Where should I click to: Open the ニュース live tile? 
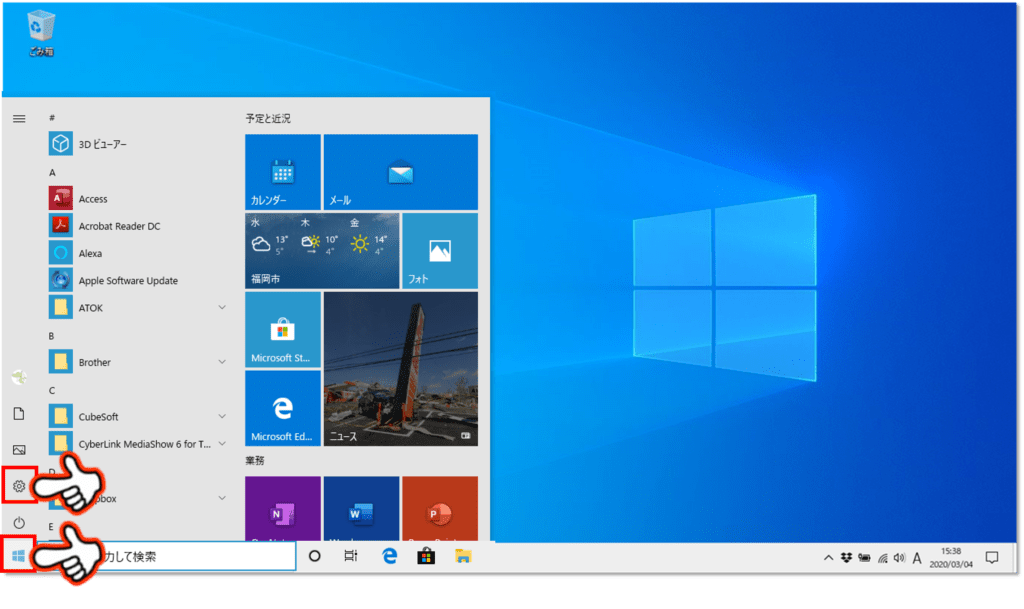click(400, 369)
